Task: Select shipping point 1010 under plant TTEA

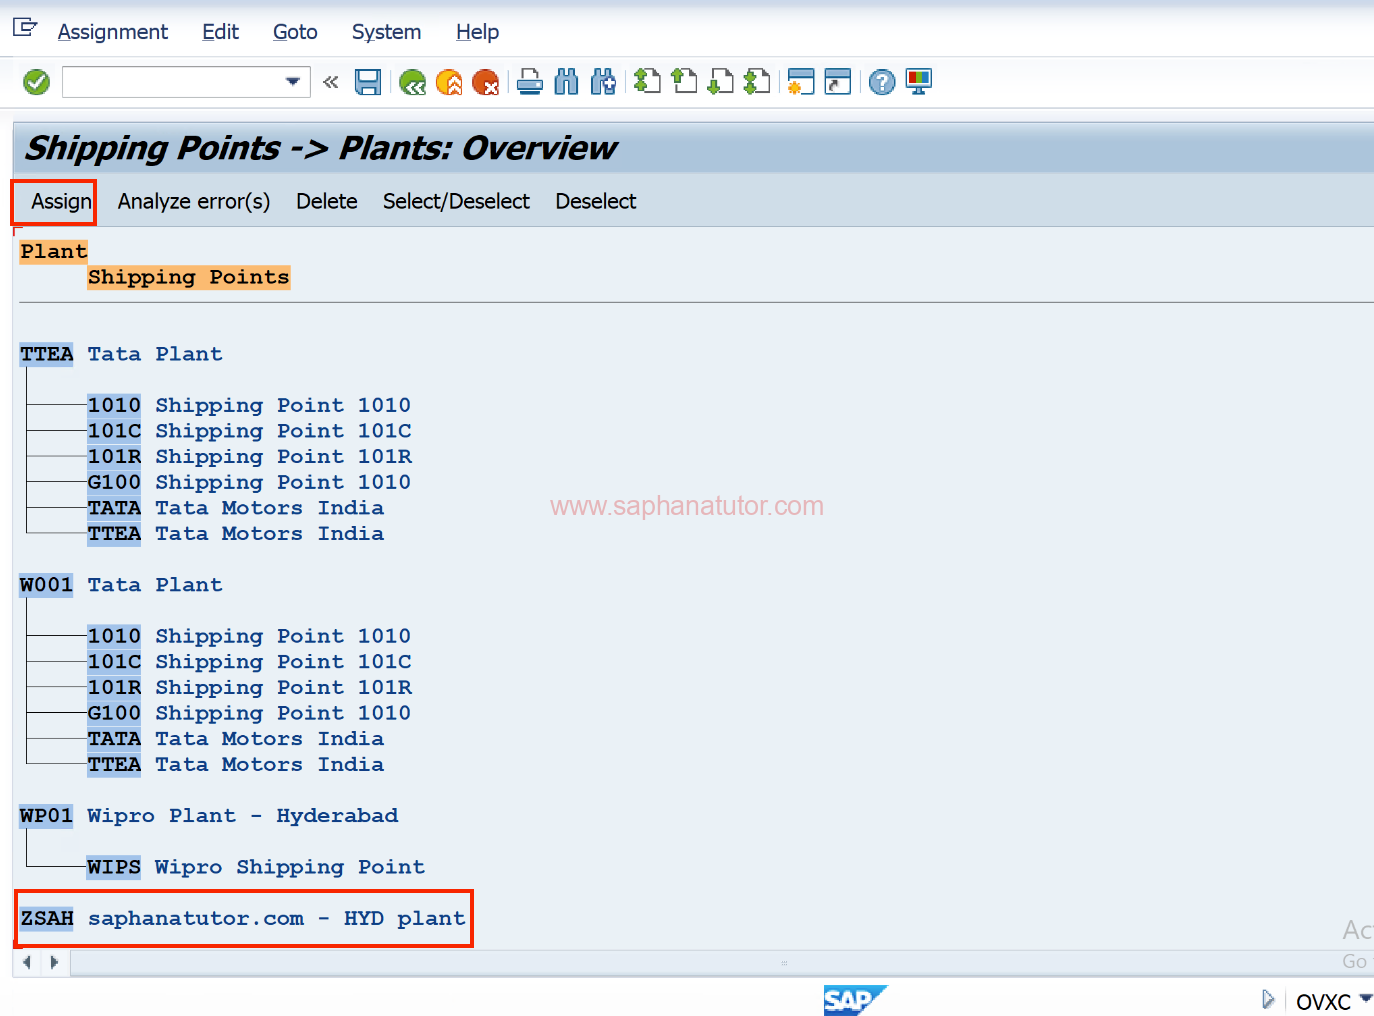Action: click(x=249, y=405)
